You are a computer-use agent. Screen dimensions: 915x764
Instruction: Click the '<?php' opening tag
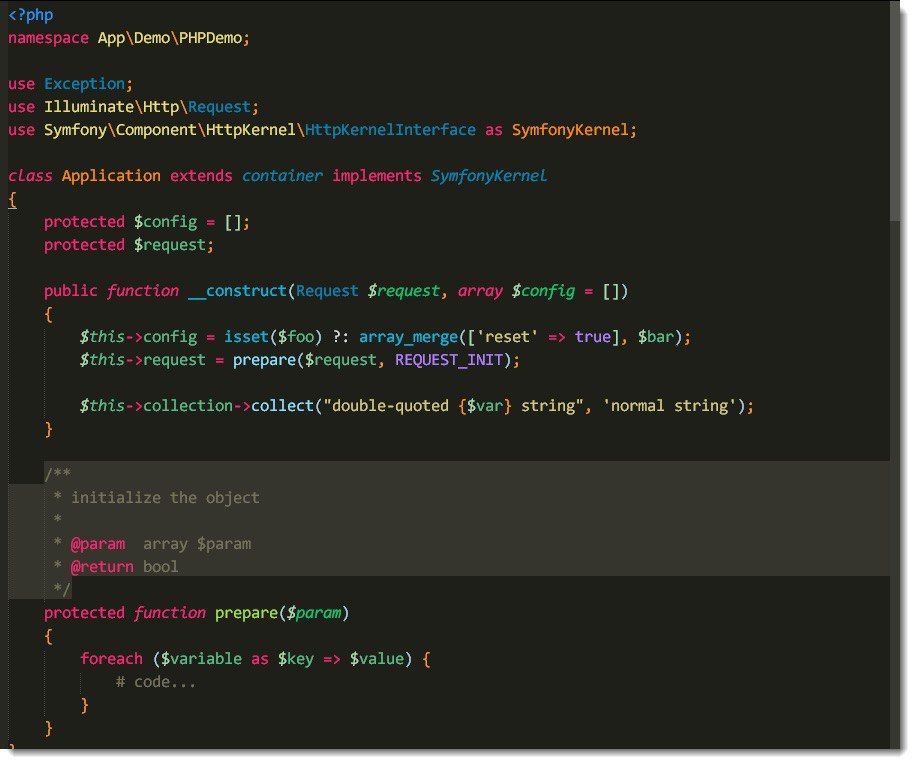click(x=30, y=15)
